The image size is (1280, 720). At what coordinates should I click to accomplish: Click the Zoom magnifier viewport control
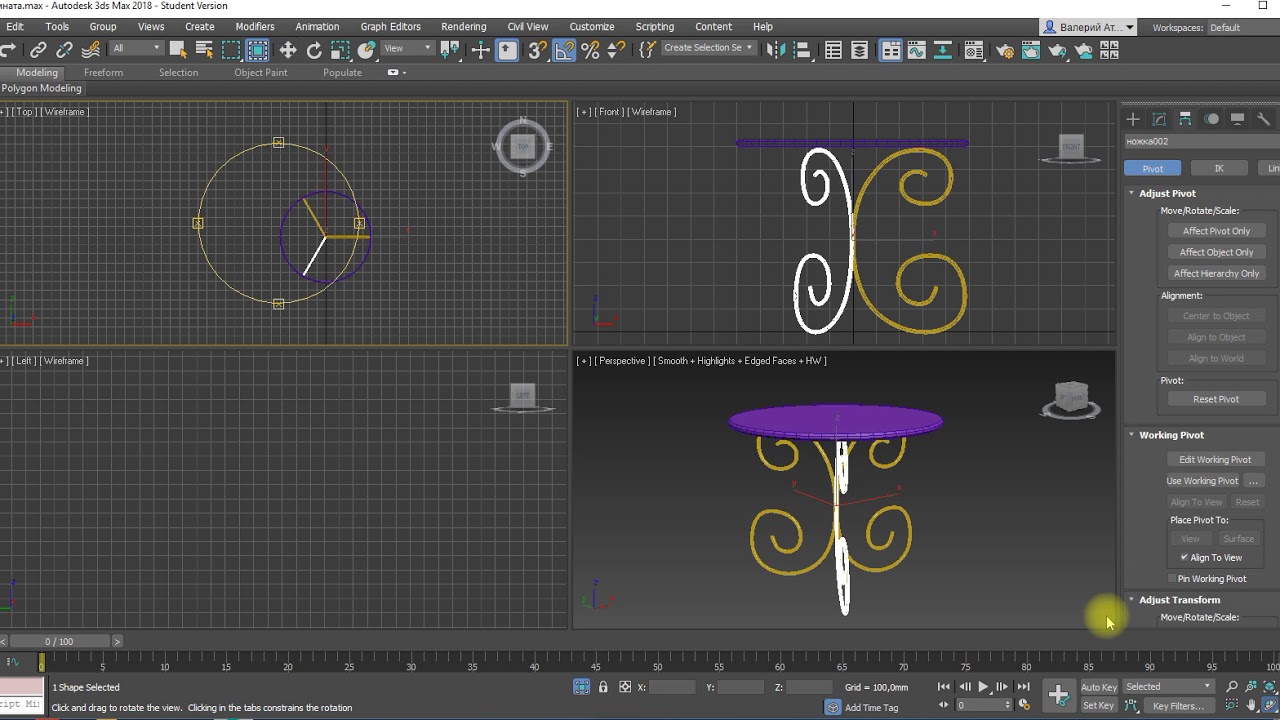[1232, 687]
